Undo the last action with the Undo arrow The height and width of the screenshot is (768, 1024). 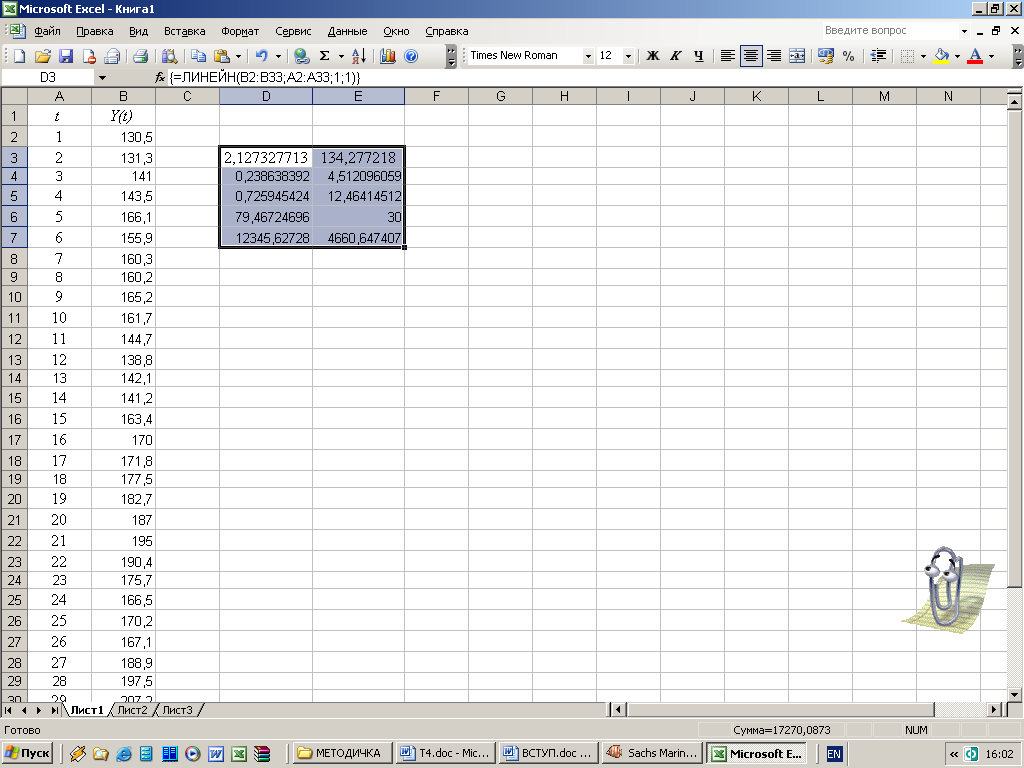click(262, 56)
